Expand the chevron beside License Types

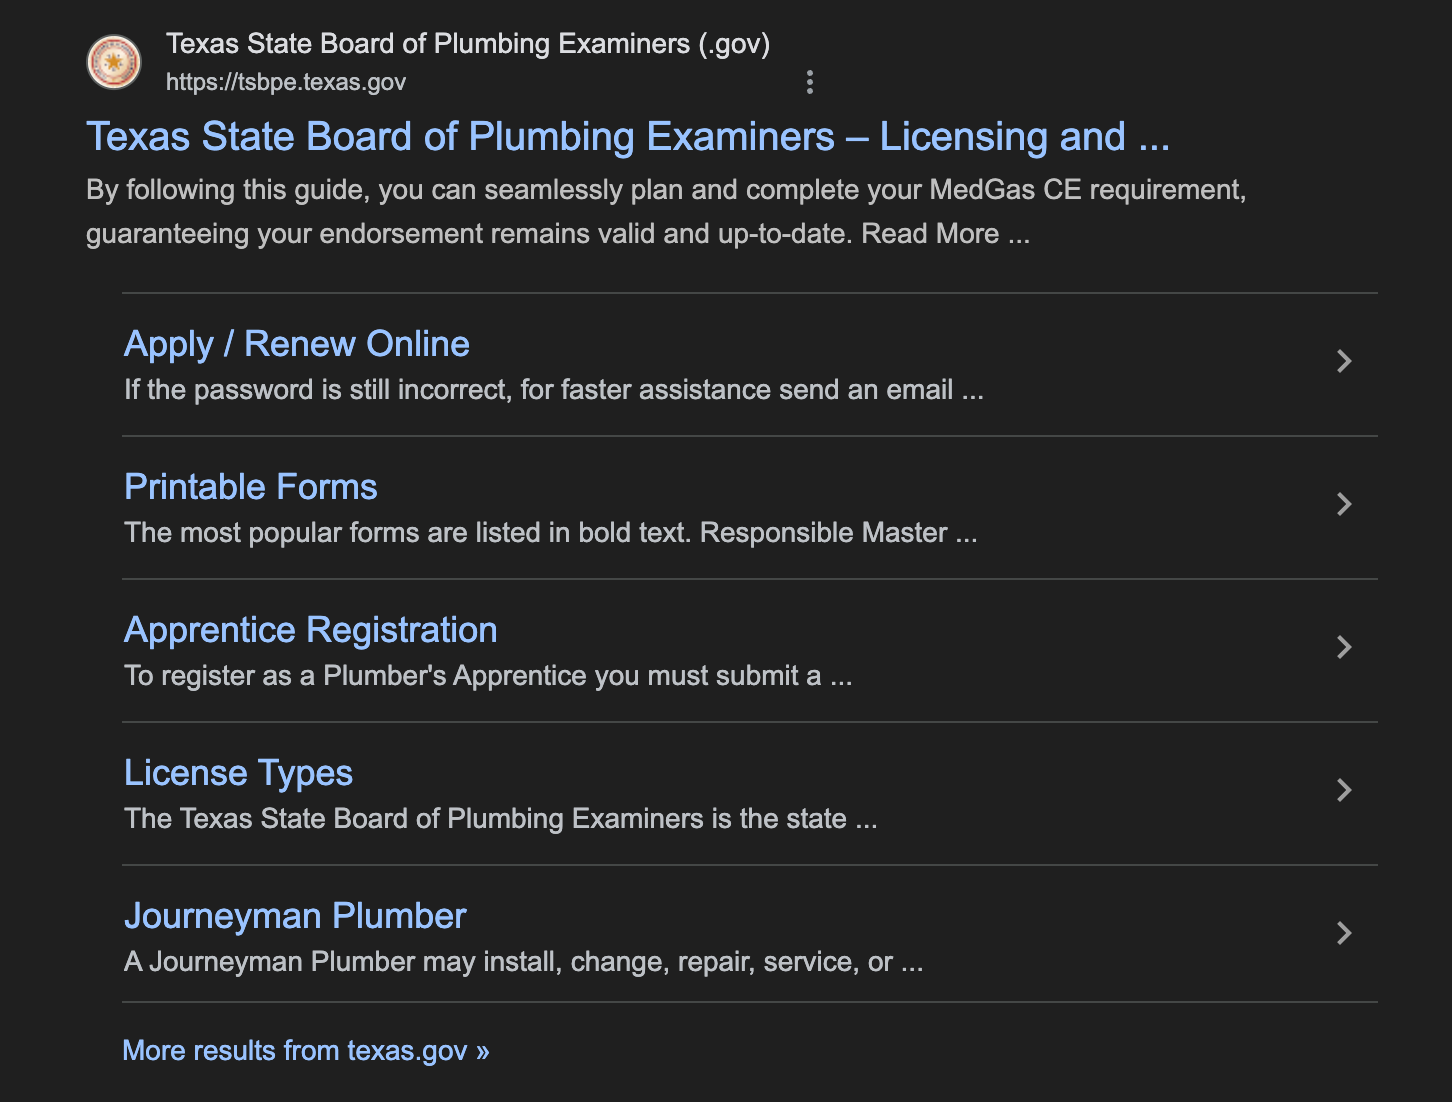click(x=1345, y=790)
